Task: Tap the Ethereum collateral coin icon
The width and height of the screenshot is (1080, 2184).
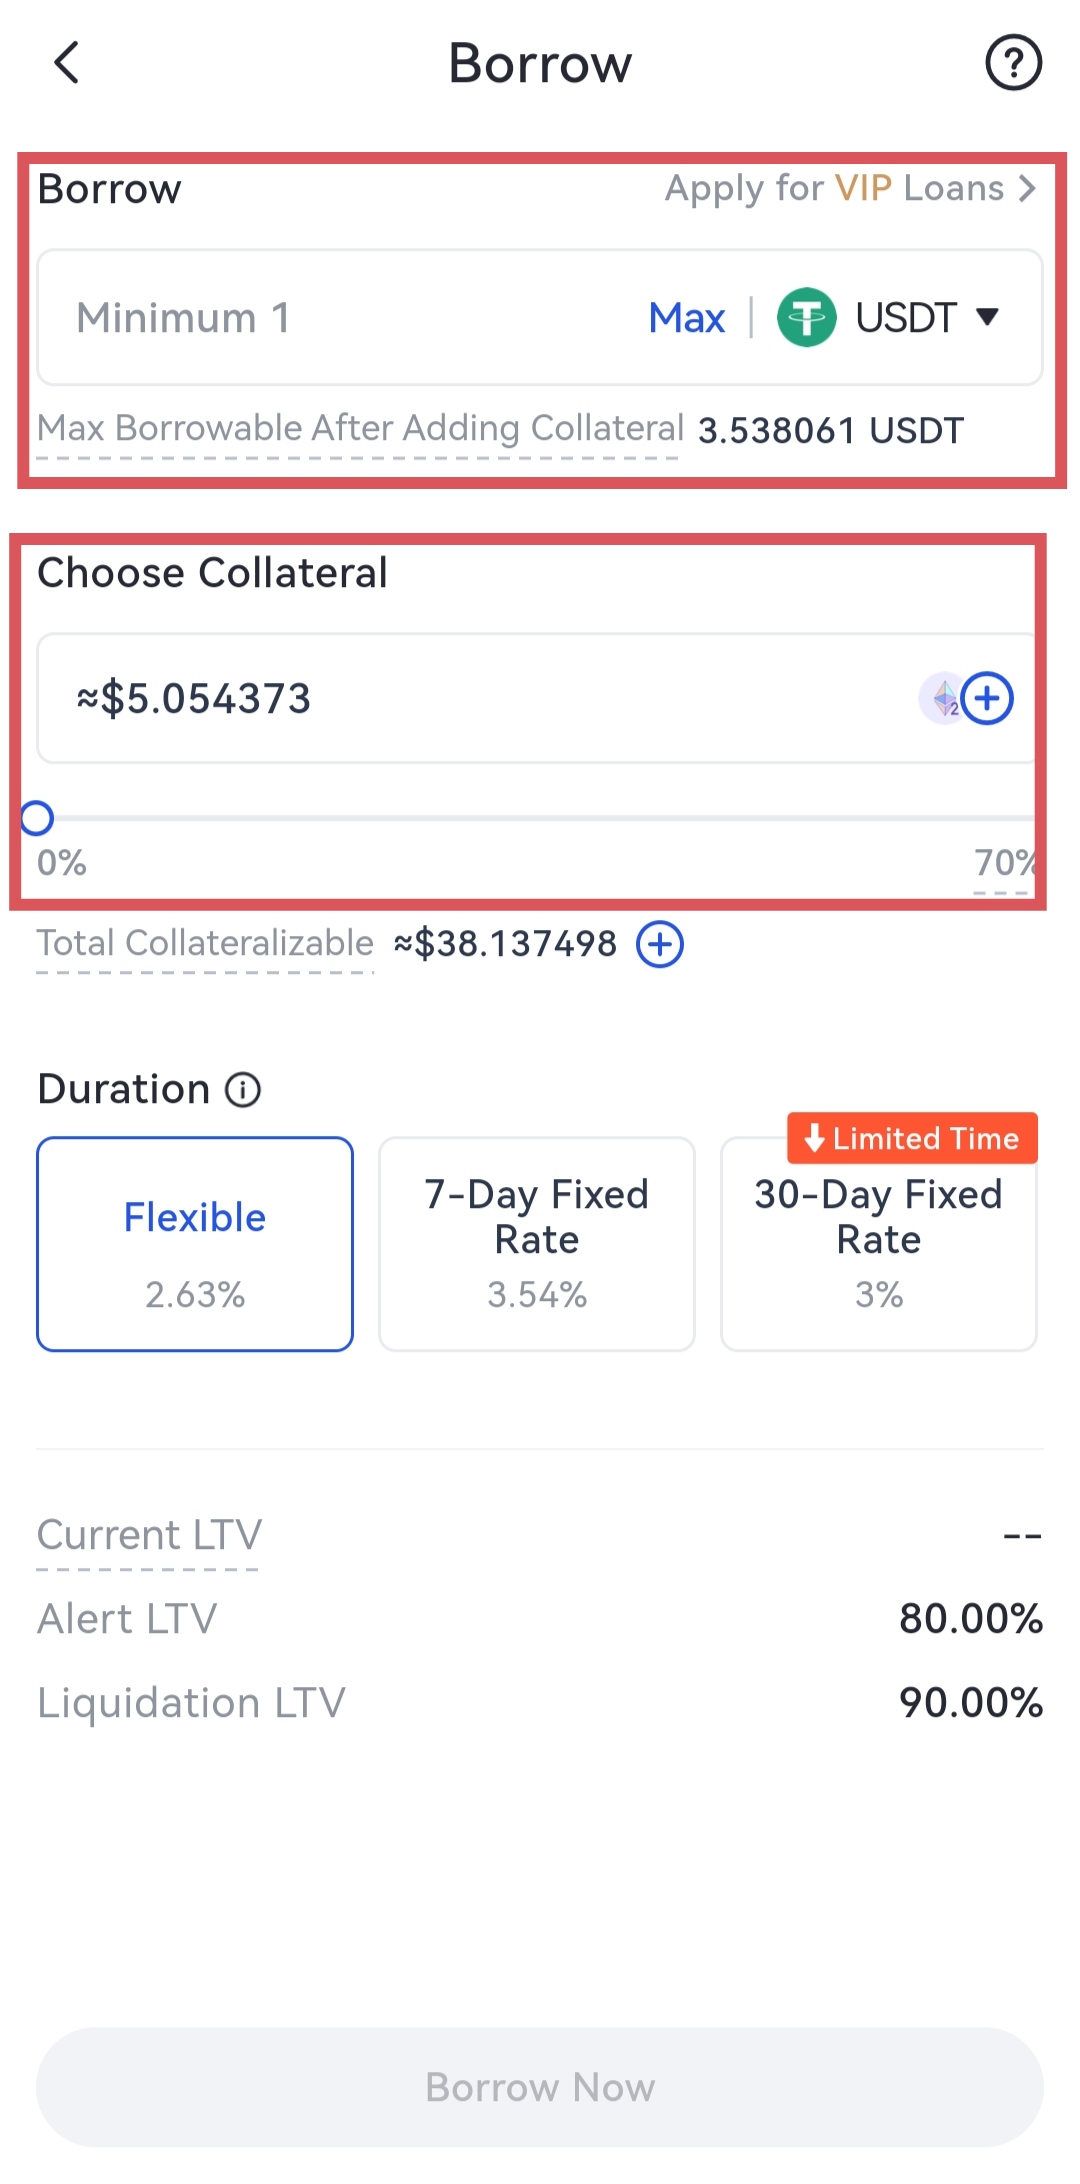Action: click(943, 698)
